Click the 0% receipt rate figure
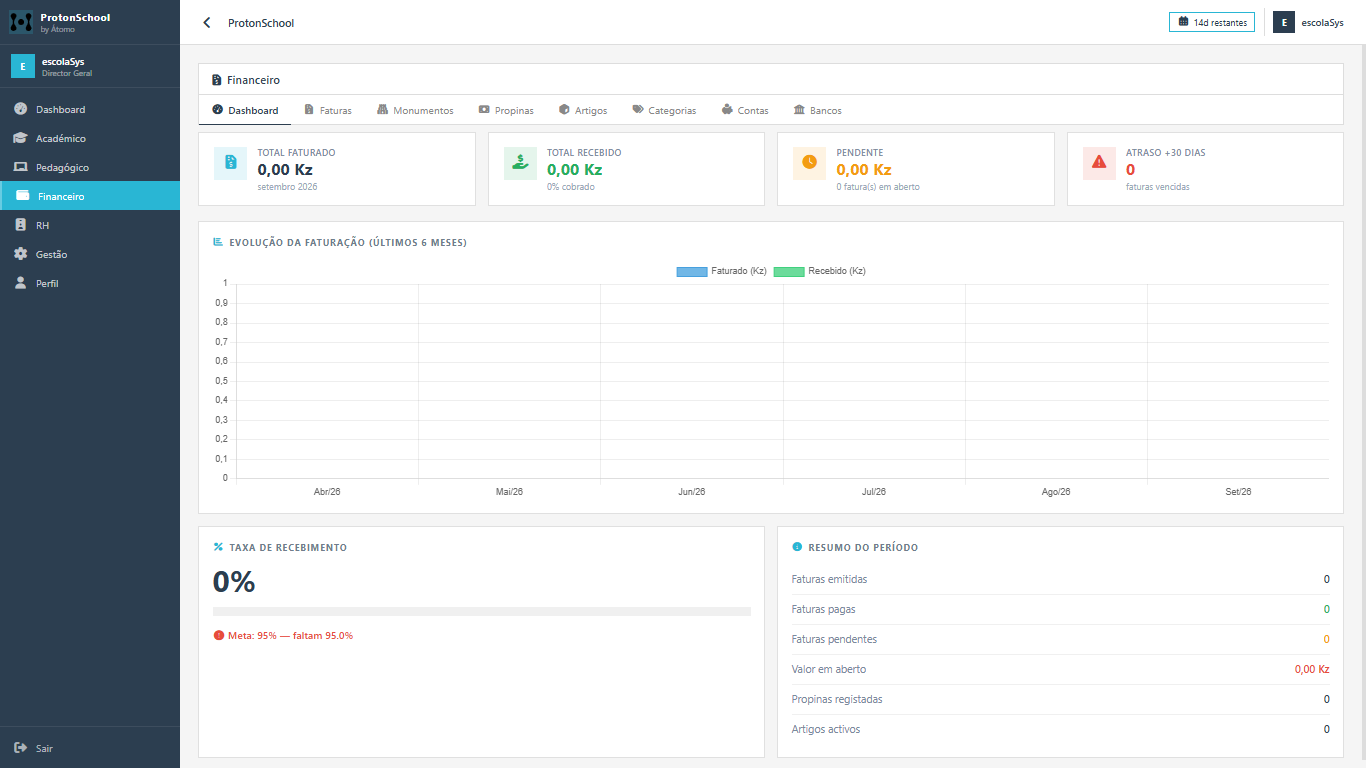The image size is (1366, 768). (x=234, y=582)
